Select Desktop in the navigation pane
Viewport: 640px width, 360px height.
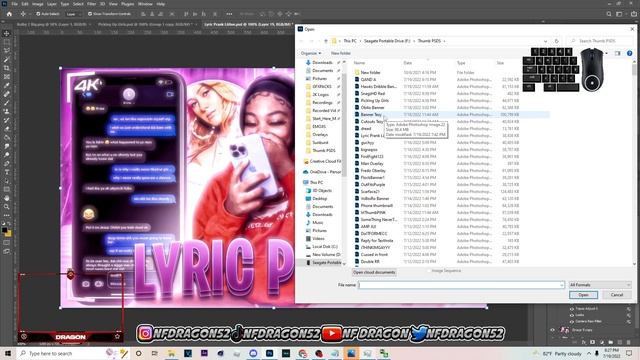[x=320, y=198]
